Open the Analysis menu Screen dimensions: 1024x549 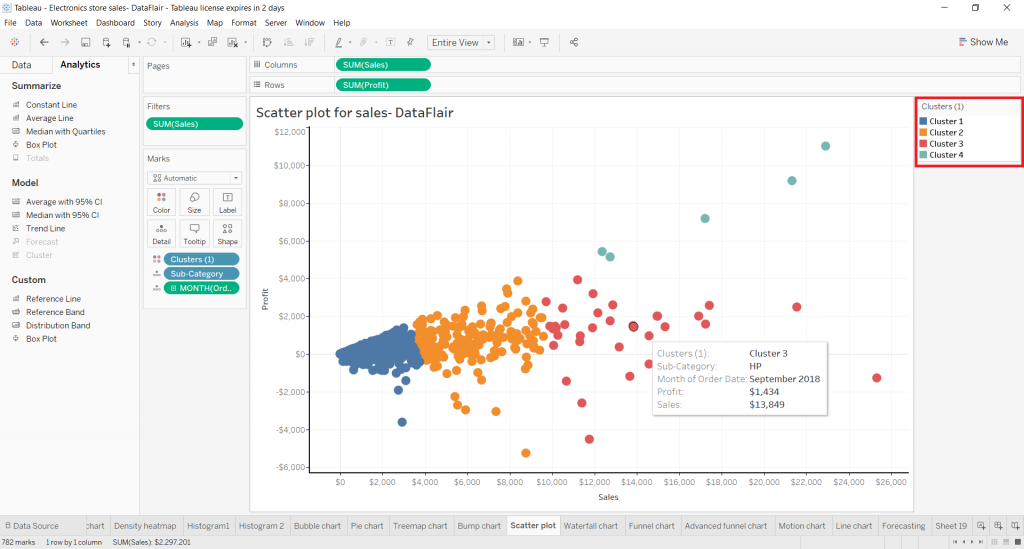tap(184, 23)
